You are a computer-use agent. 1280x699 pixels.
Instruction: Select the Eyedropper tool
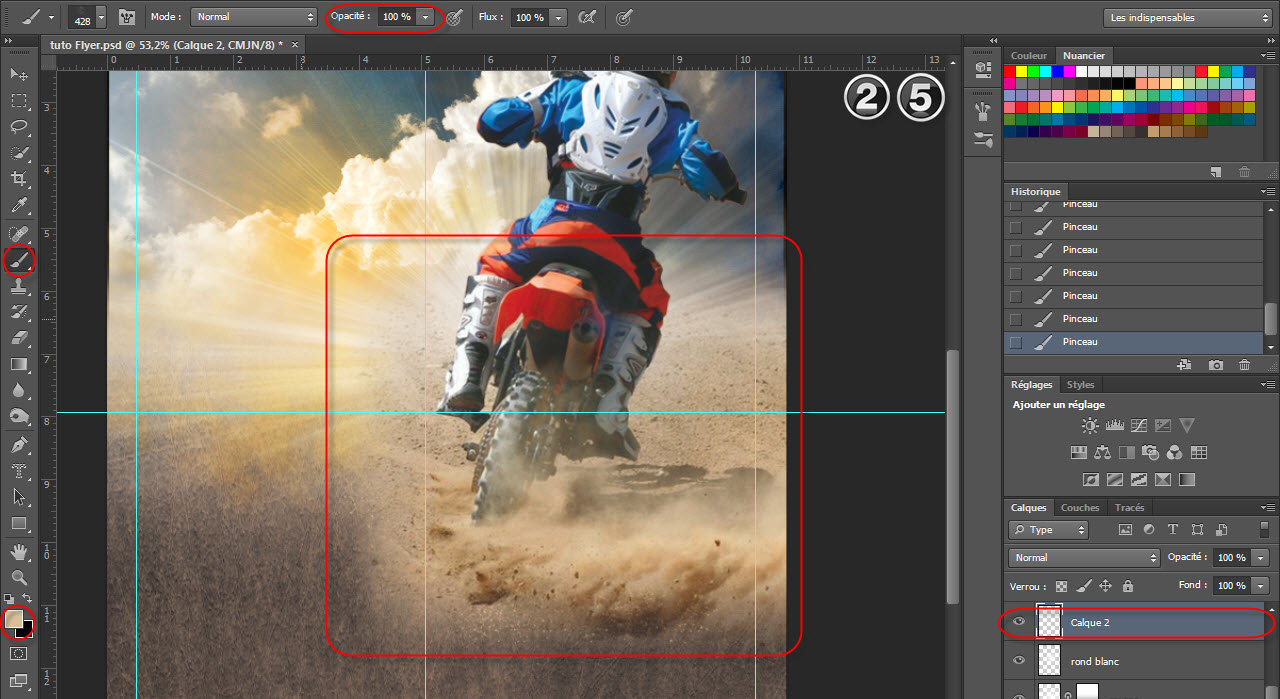coord(19,206)
